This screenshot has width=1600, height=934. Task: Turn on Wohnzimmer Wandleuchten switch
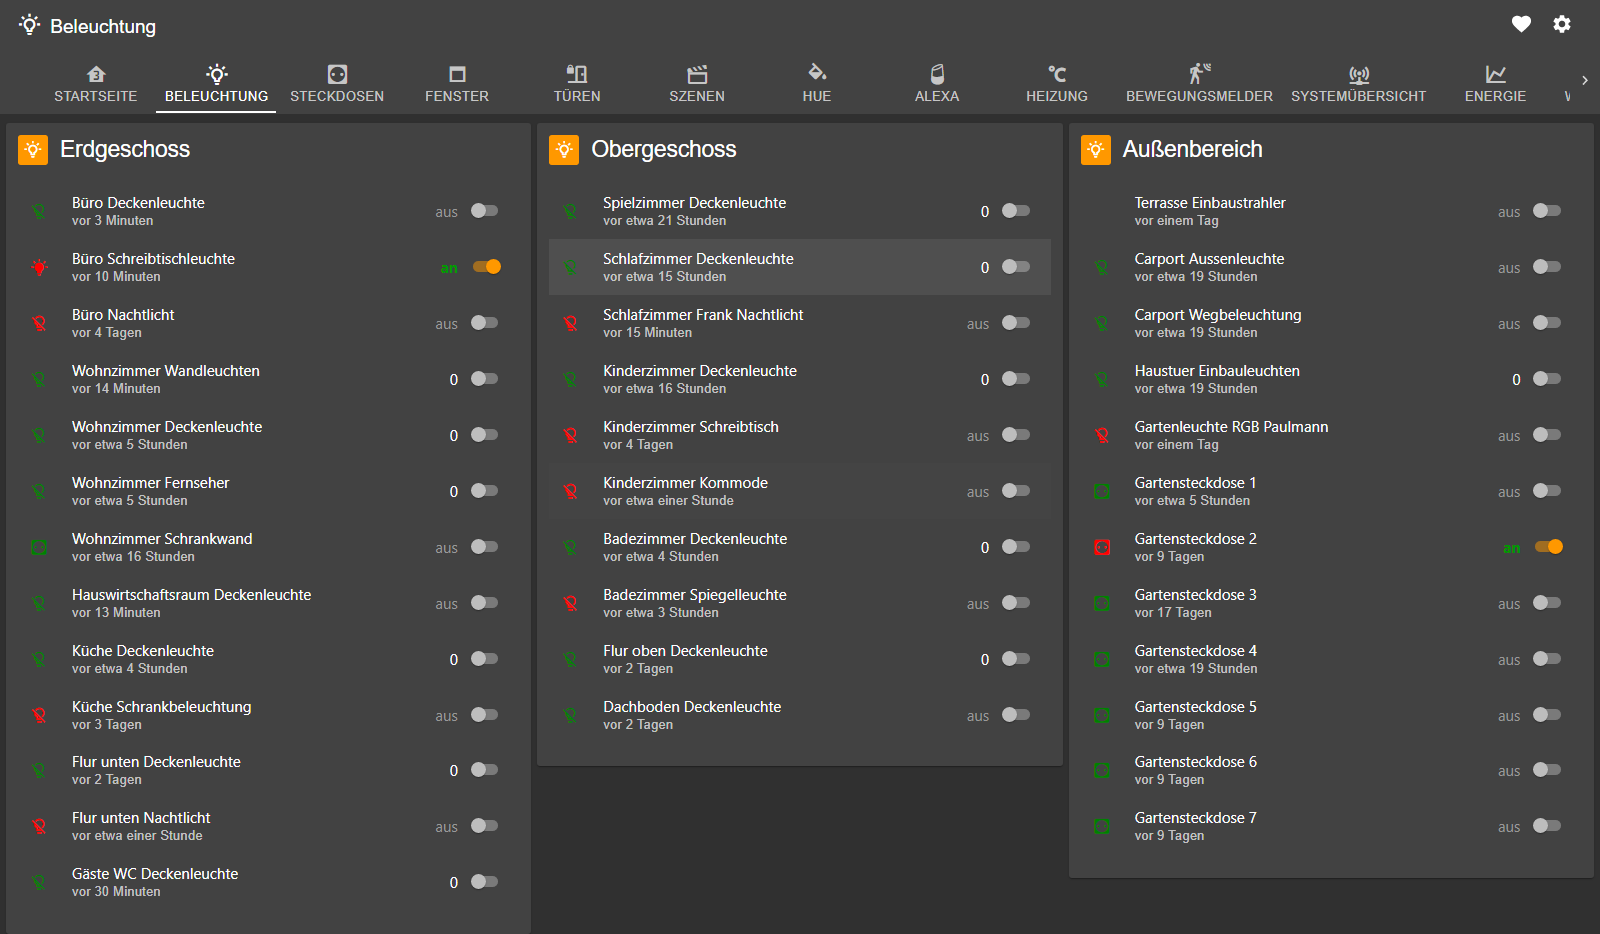485,379
